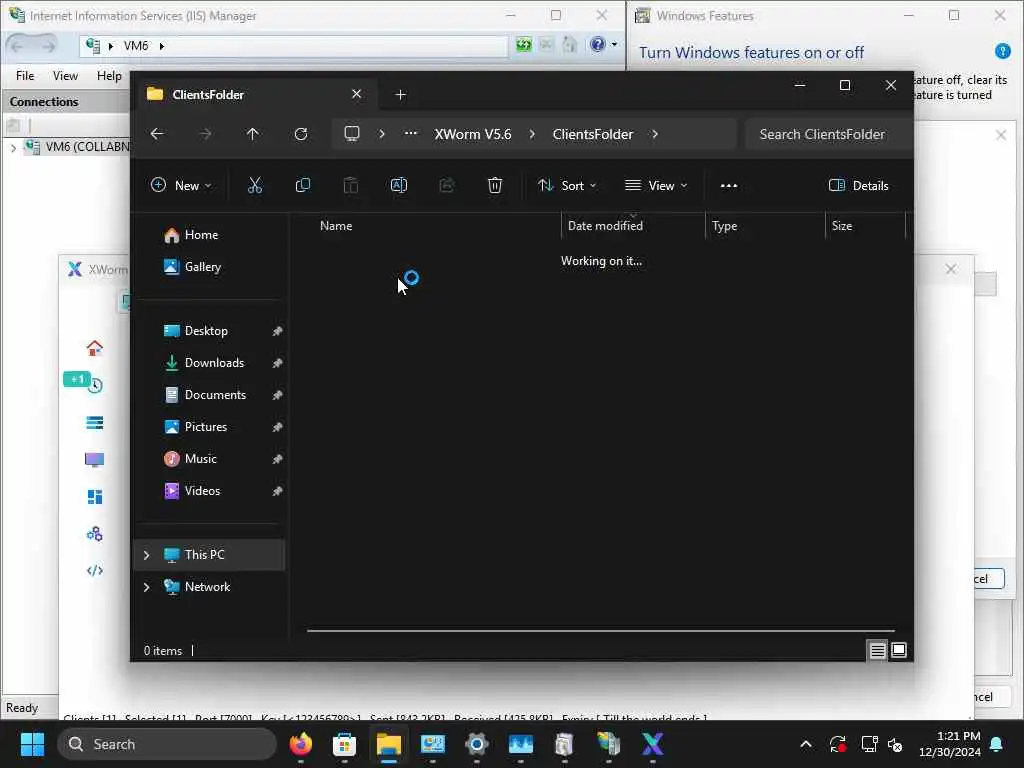This screenshot has width=1024, height=768.
Task: Open the Help menu in IIS Manager
Action: 109,76
